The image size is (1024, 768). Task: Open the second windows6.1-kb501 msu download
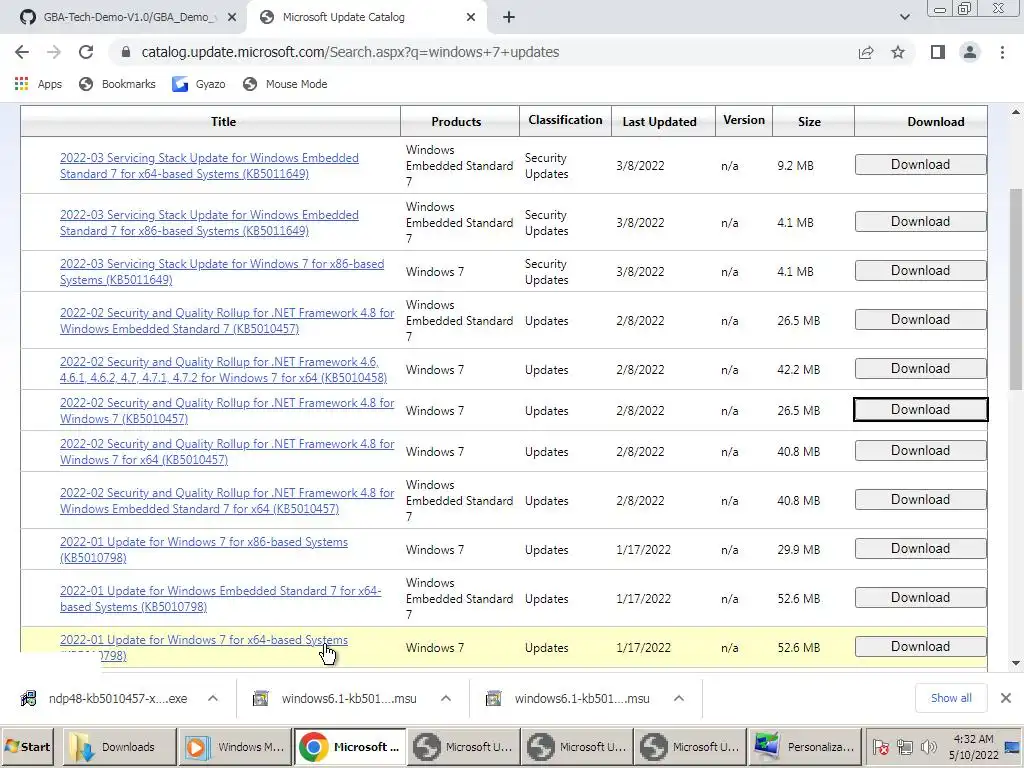tap(569, 699)
